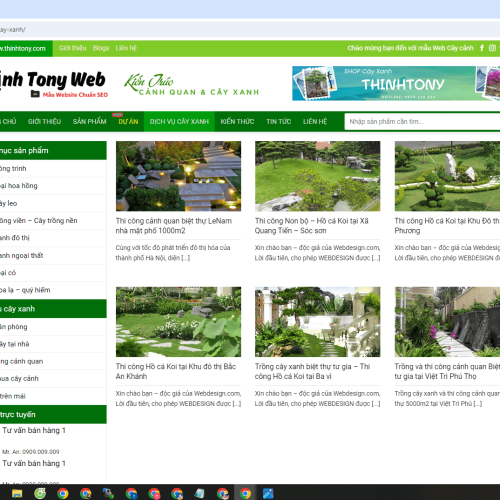Viewport: 500px width, 500px height.
Task: Open File Explorer from the taskbar
Action: (x=17, y=493)
